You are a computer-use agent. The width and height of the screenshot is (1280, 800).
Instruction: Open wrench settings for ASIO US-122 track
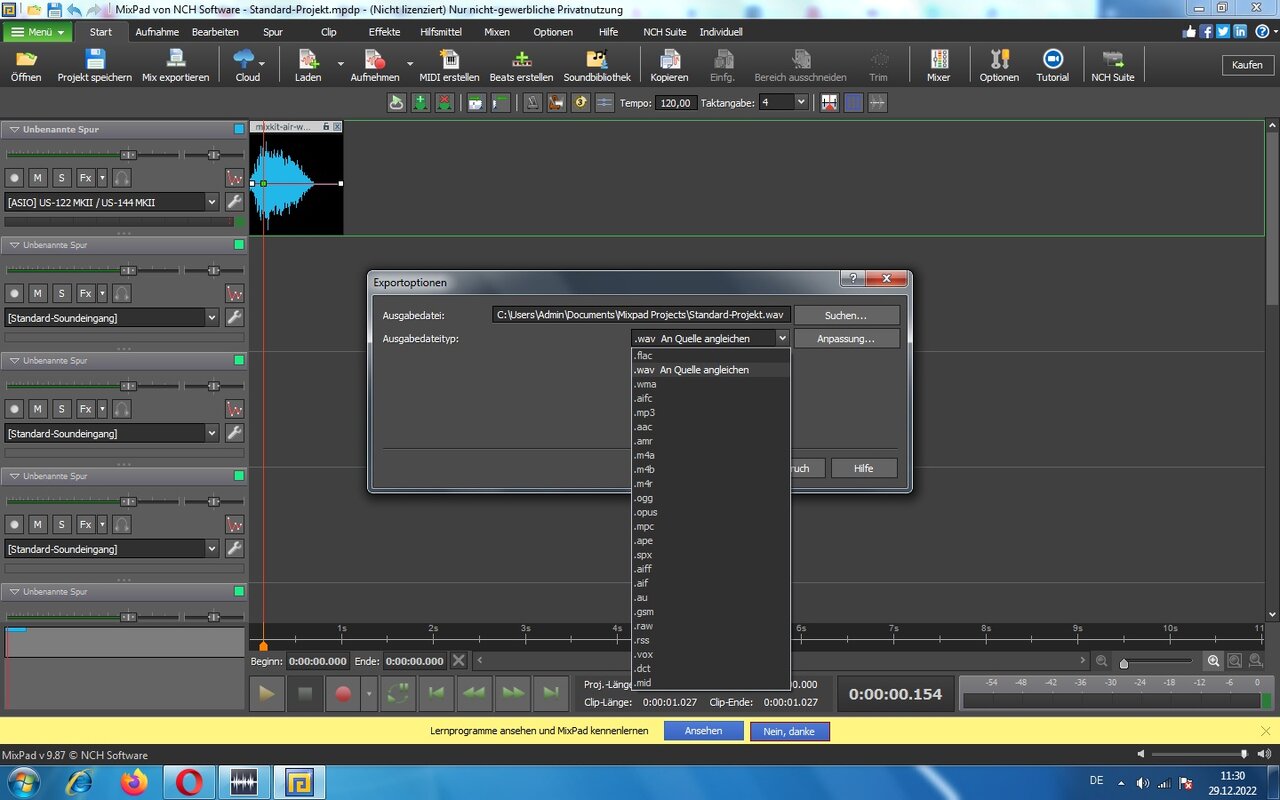point(234,202)
